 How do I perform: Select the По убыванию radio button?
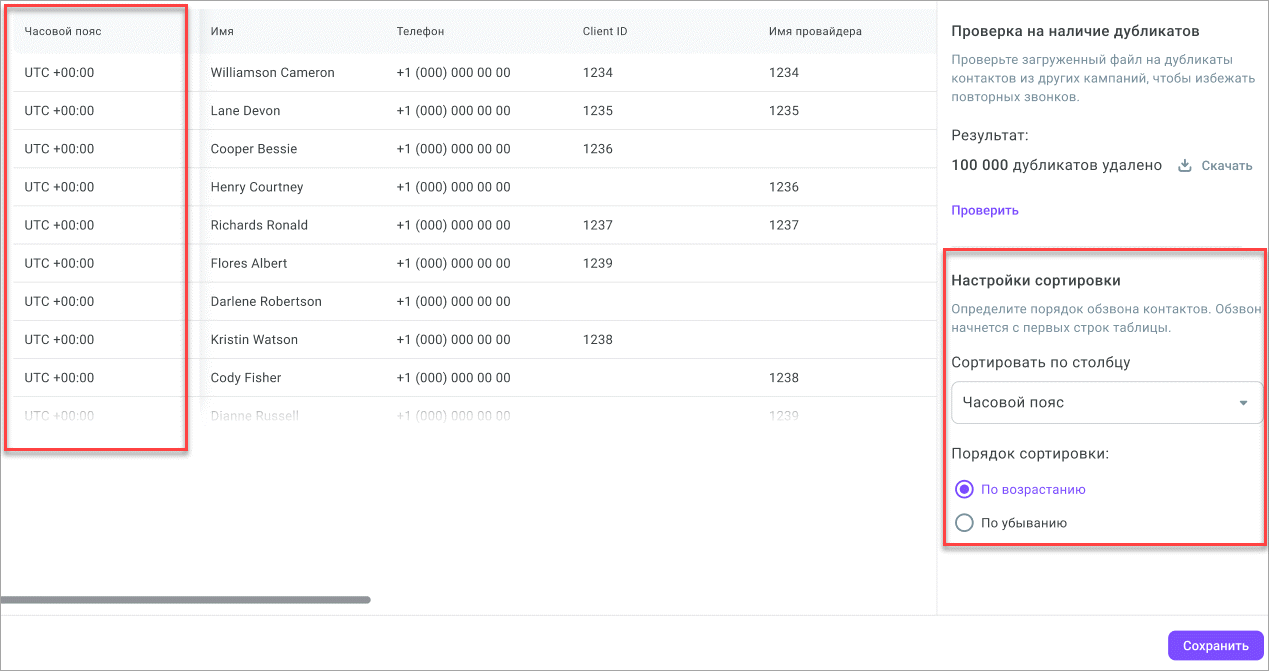(x=964, y=522)
